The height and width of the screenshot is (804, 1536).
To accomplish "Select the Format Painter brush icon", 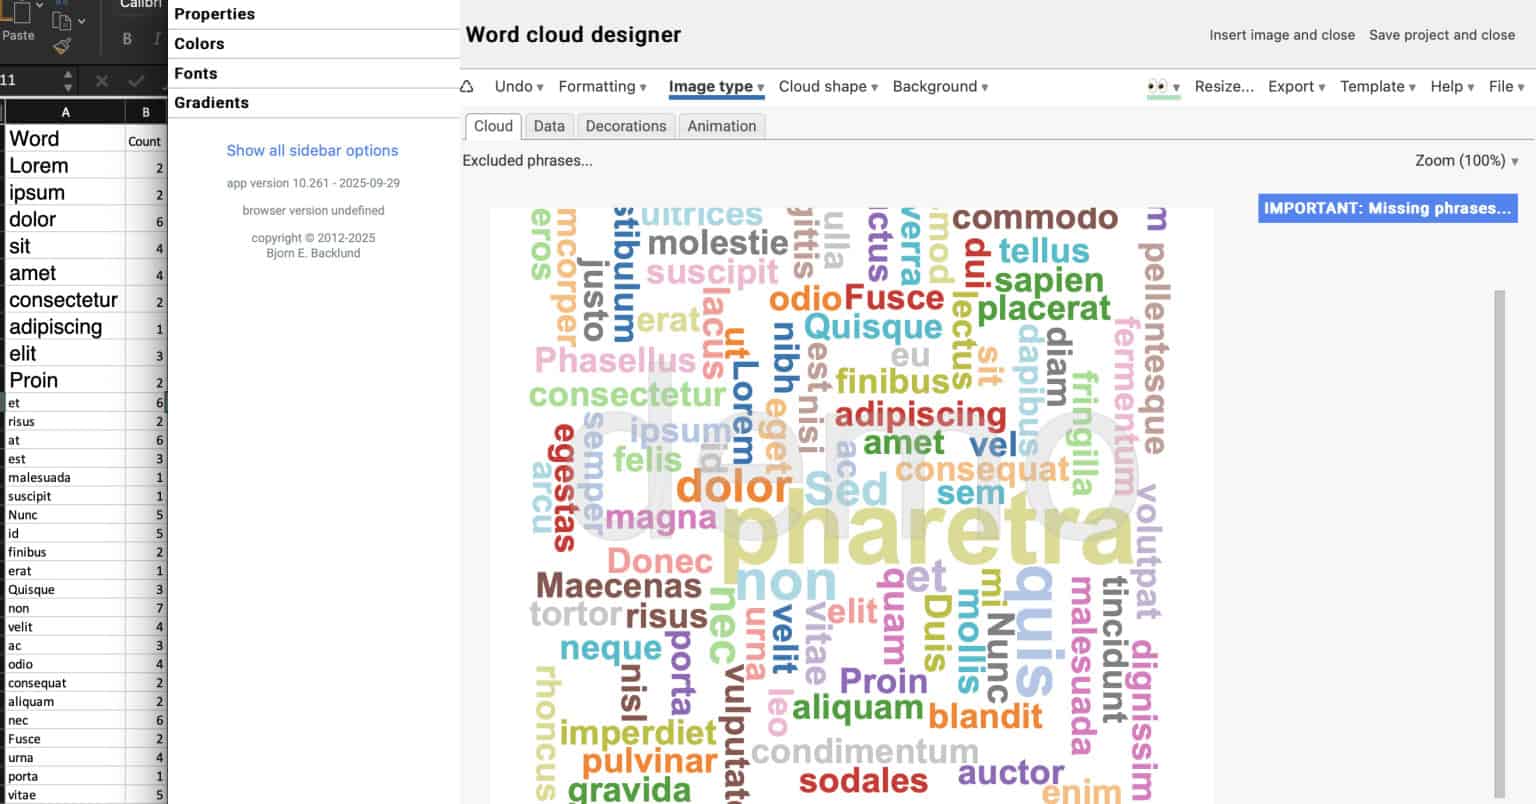I will coord(61,47).
